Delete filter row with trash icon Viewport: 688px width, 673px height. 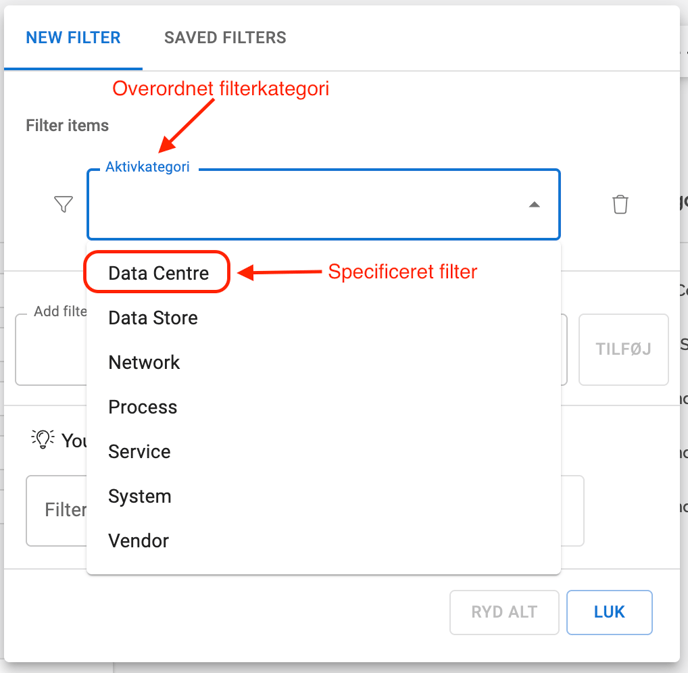click(x=620, y=205)
